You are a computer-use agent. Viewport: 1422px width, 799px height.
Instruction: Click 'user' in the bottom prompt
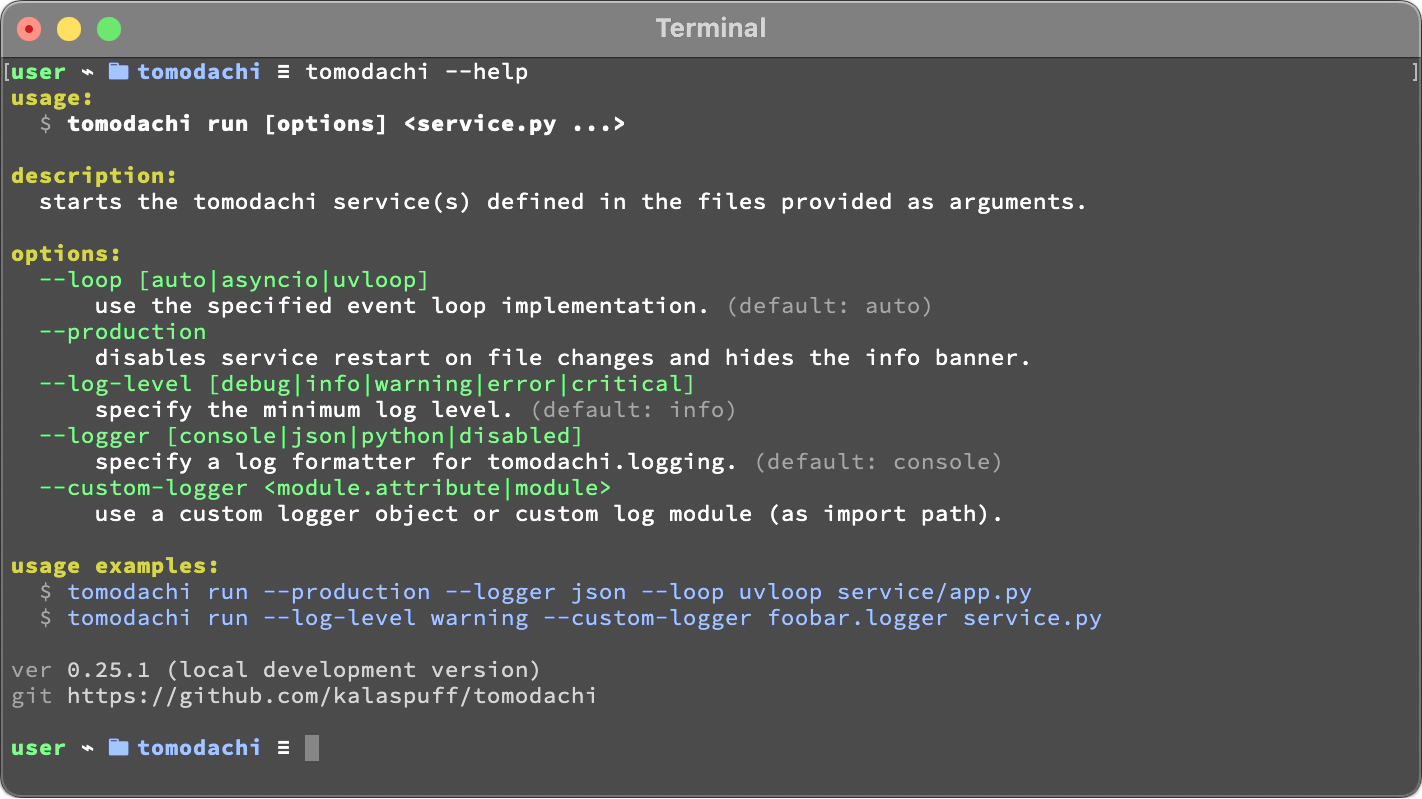(x=38, y=748)
